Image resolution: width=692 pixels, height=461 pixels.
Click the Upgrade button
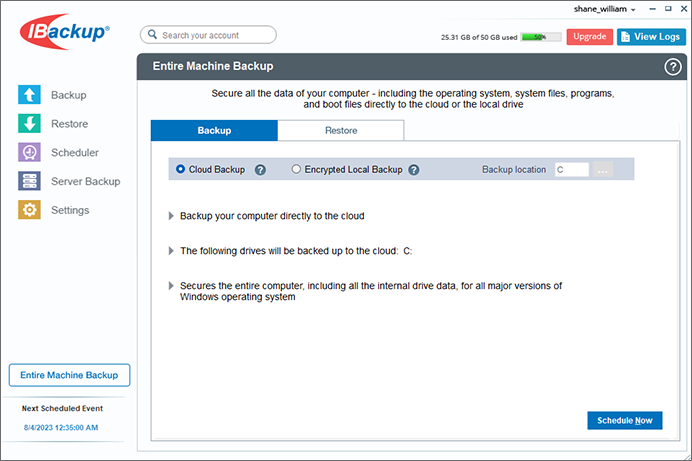(x=590, y=37)
